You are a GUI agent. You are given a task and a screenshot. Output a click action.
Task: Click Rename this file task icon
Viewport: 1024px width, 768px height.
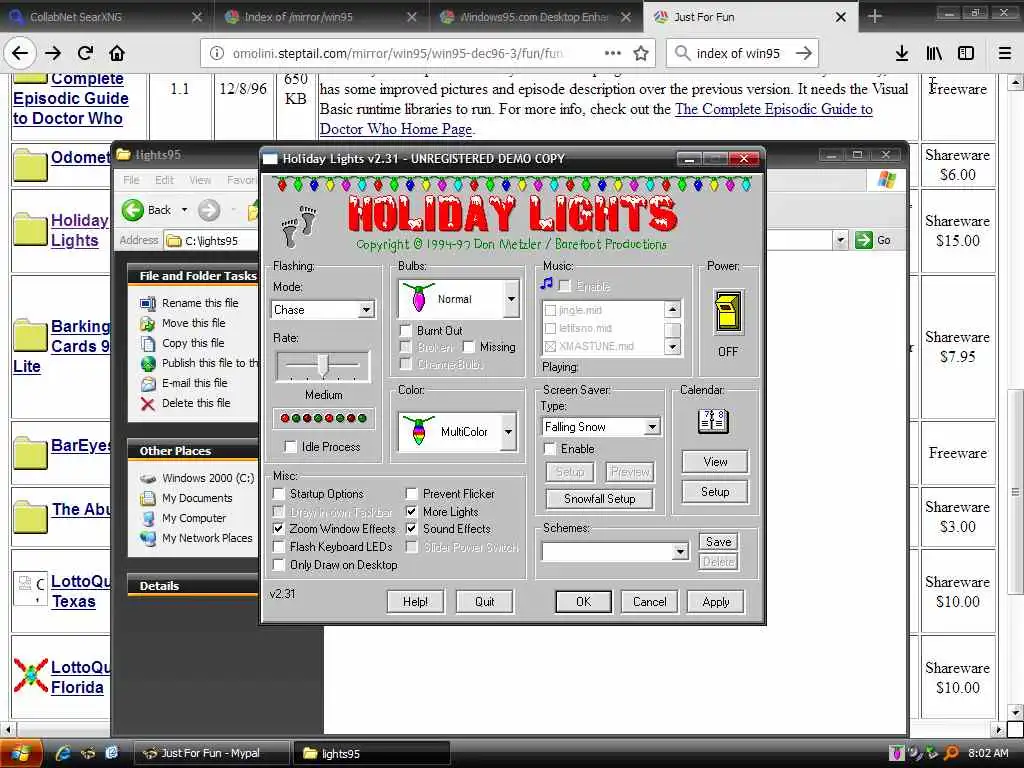click(148, 303)
